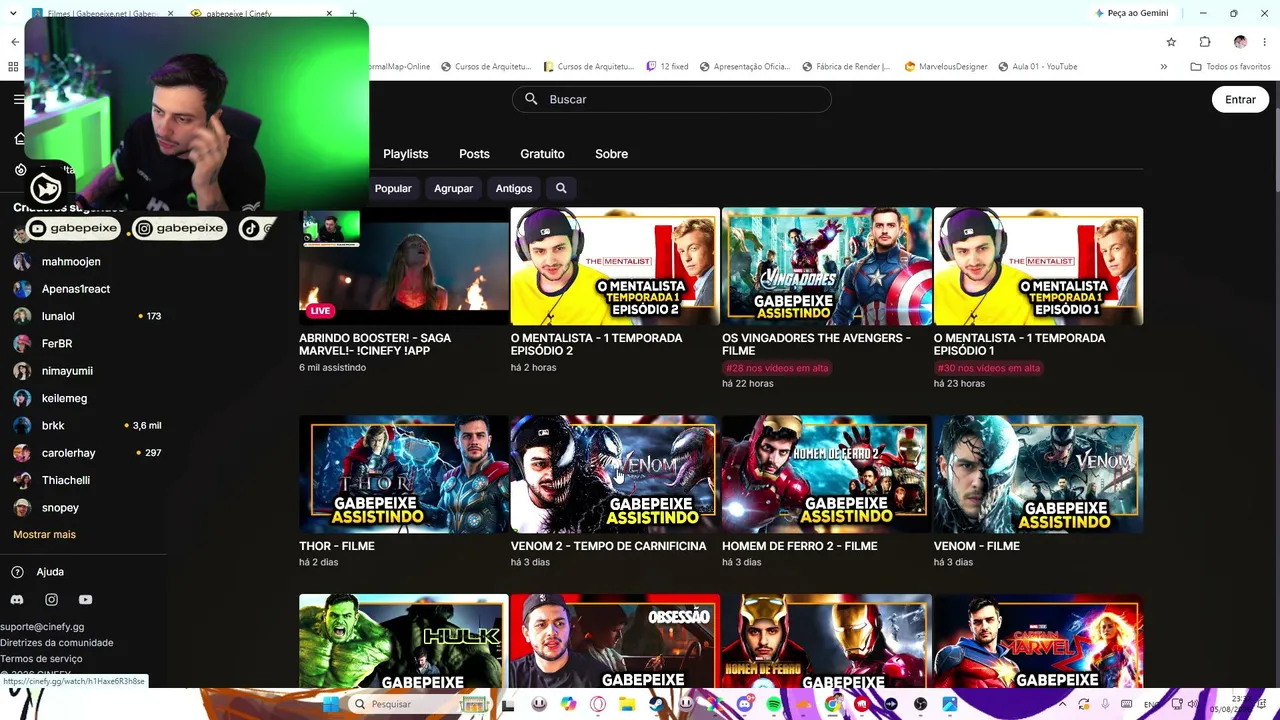Open Google Chrome from the taskbar
This screenshot has width=1280, height=720.
point(832,704)
